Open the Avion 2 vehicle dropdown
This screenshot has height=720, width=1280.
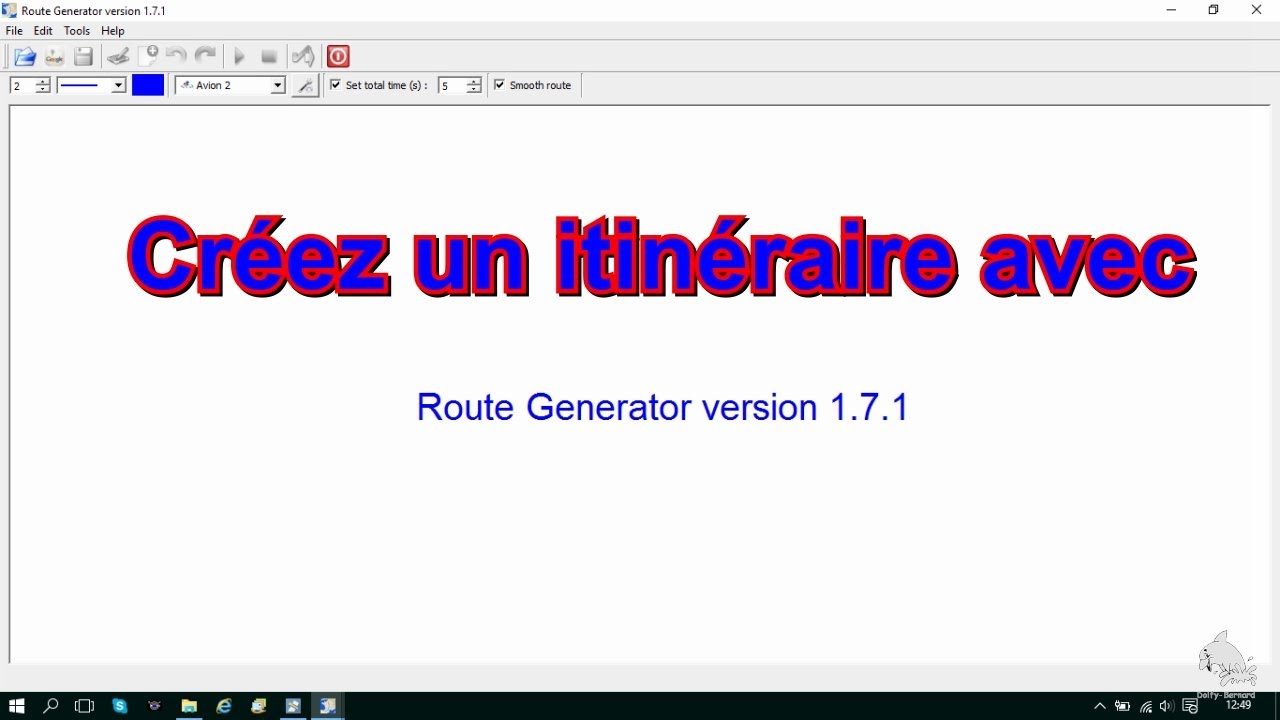pos(278,86)
